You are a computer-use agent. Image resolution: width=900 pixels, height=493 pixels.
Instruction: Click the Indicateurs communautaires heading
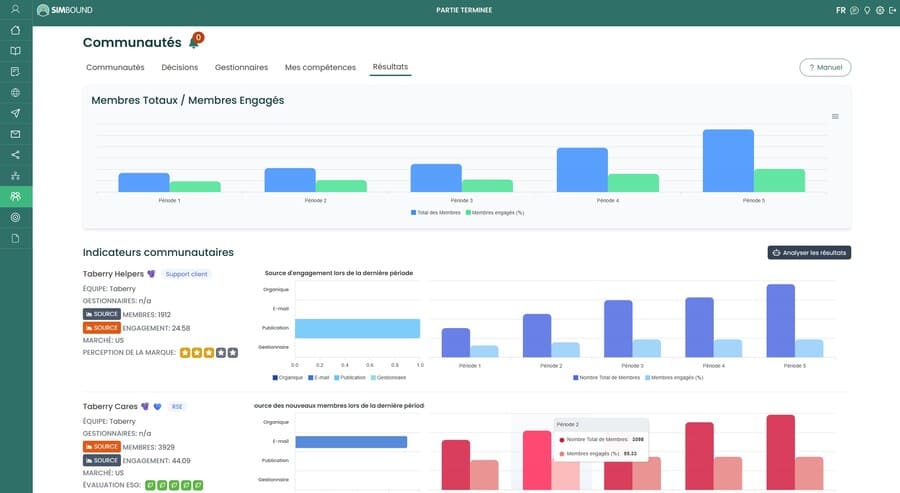click(x=158, y=253)
